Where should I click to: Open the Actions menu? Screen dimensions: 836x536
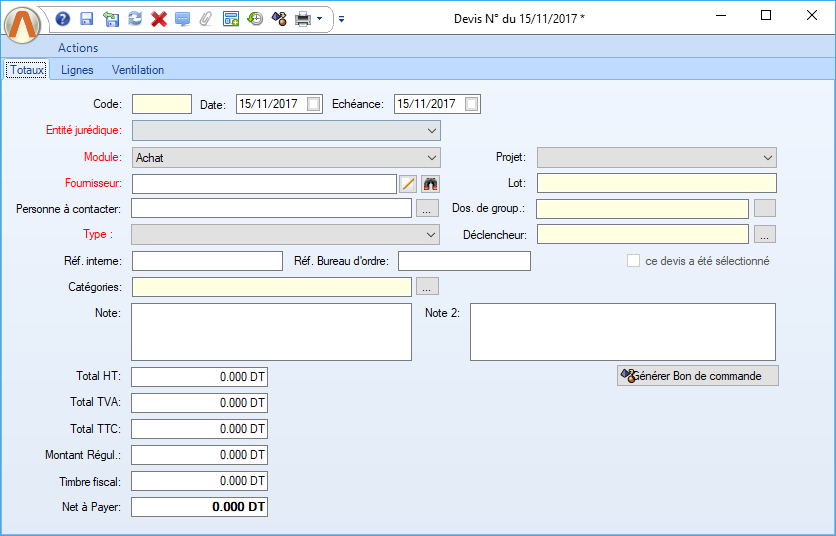click(78, 48)
